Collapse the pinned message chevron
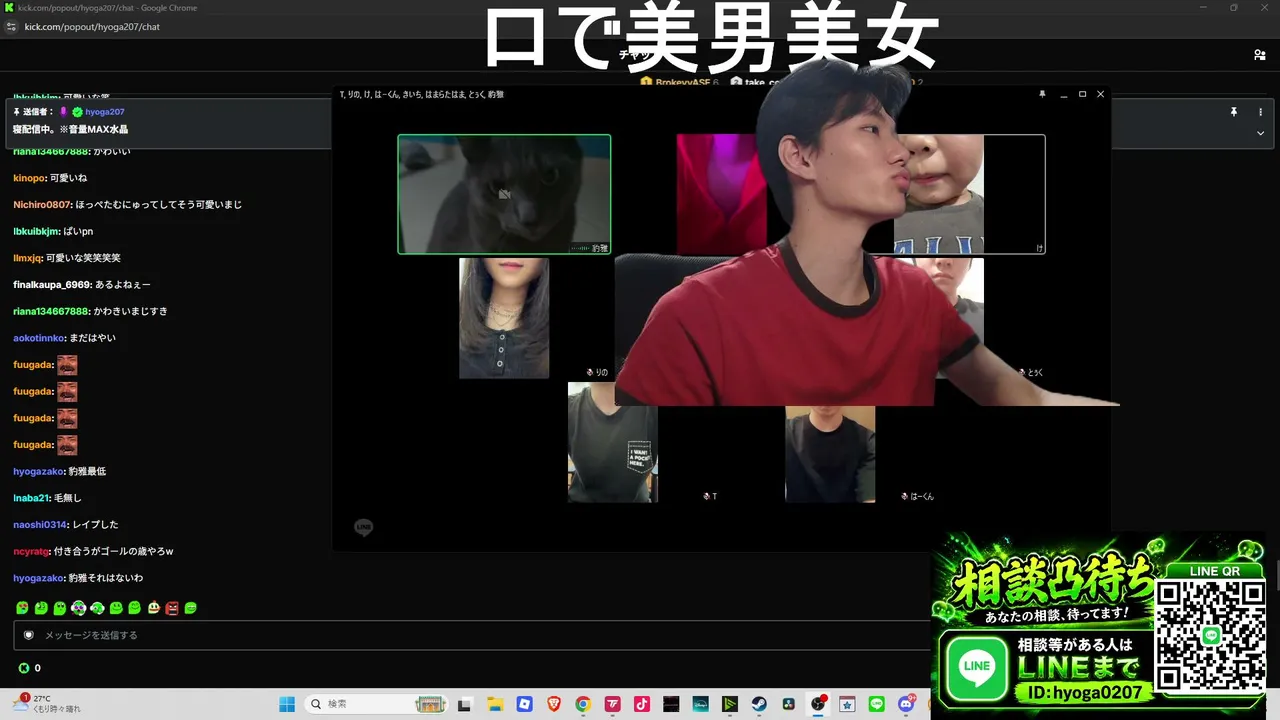Screen dimensions: 1280x720 pos(1260,133)
